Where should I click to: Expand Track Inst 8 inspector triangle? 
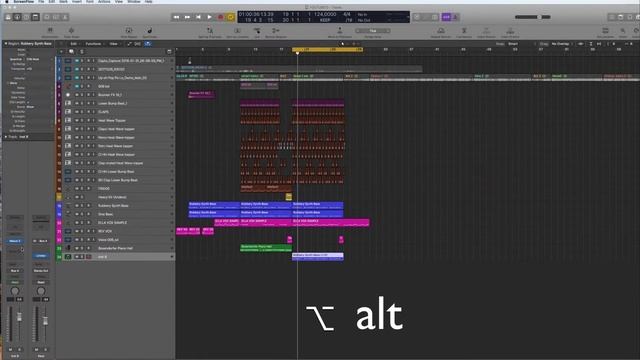(x=6, y=137)
